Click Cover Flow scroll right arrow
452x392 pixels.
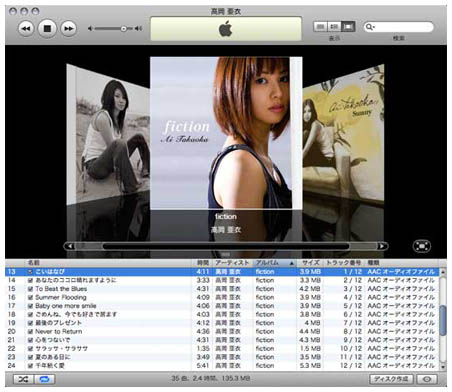[382, 246]
